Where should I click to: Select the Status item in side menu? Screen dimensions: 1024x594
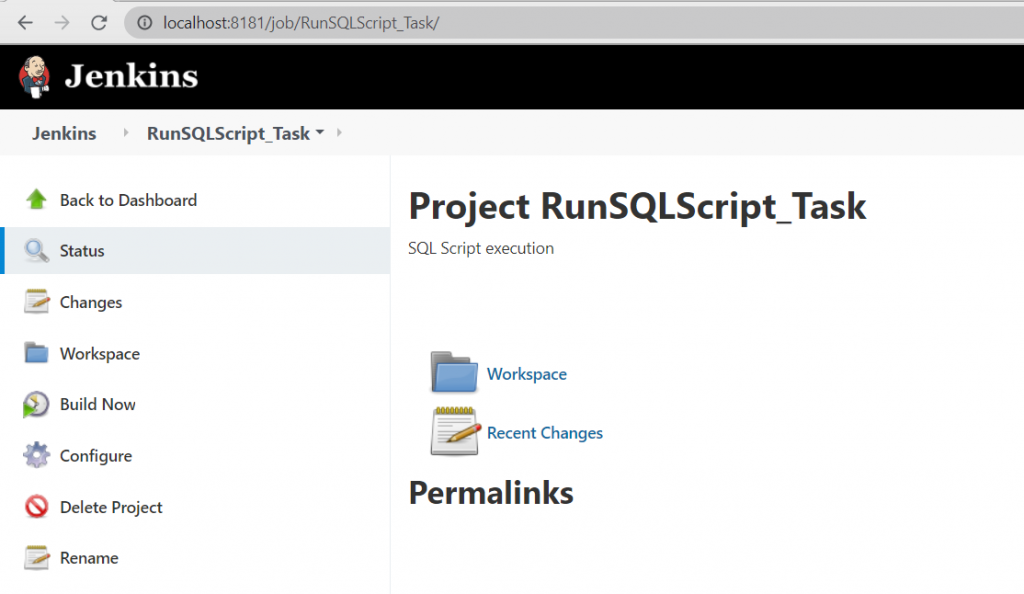[82, 251]
